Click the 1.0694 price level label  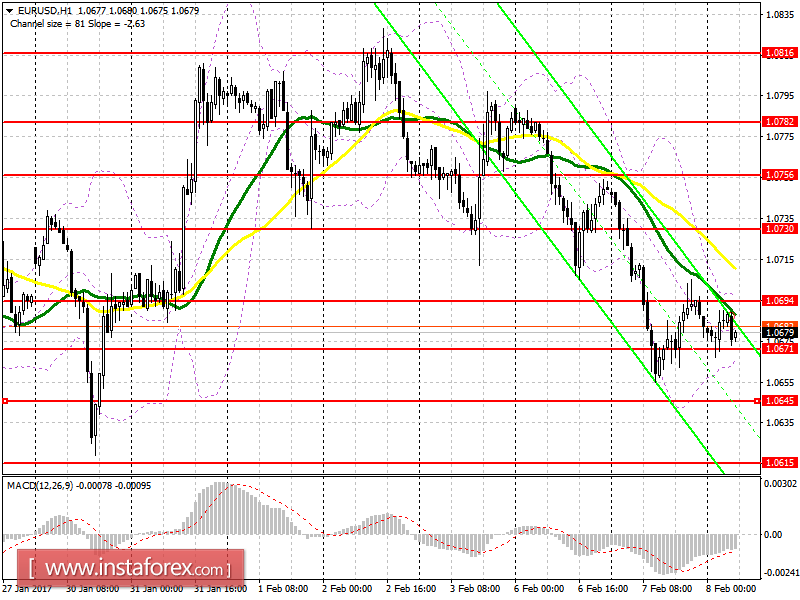pos(780,301)
